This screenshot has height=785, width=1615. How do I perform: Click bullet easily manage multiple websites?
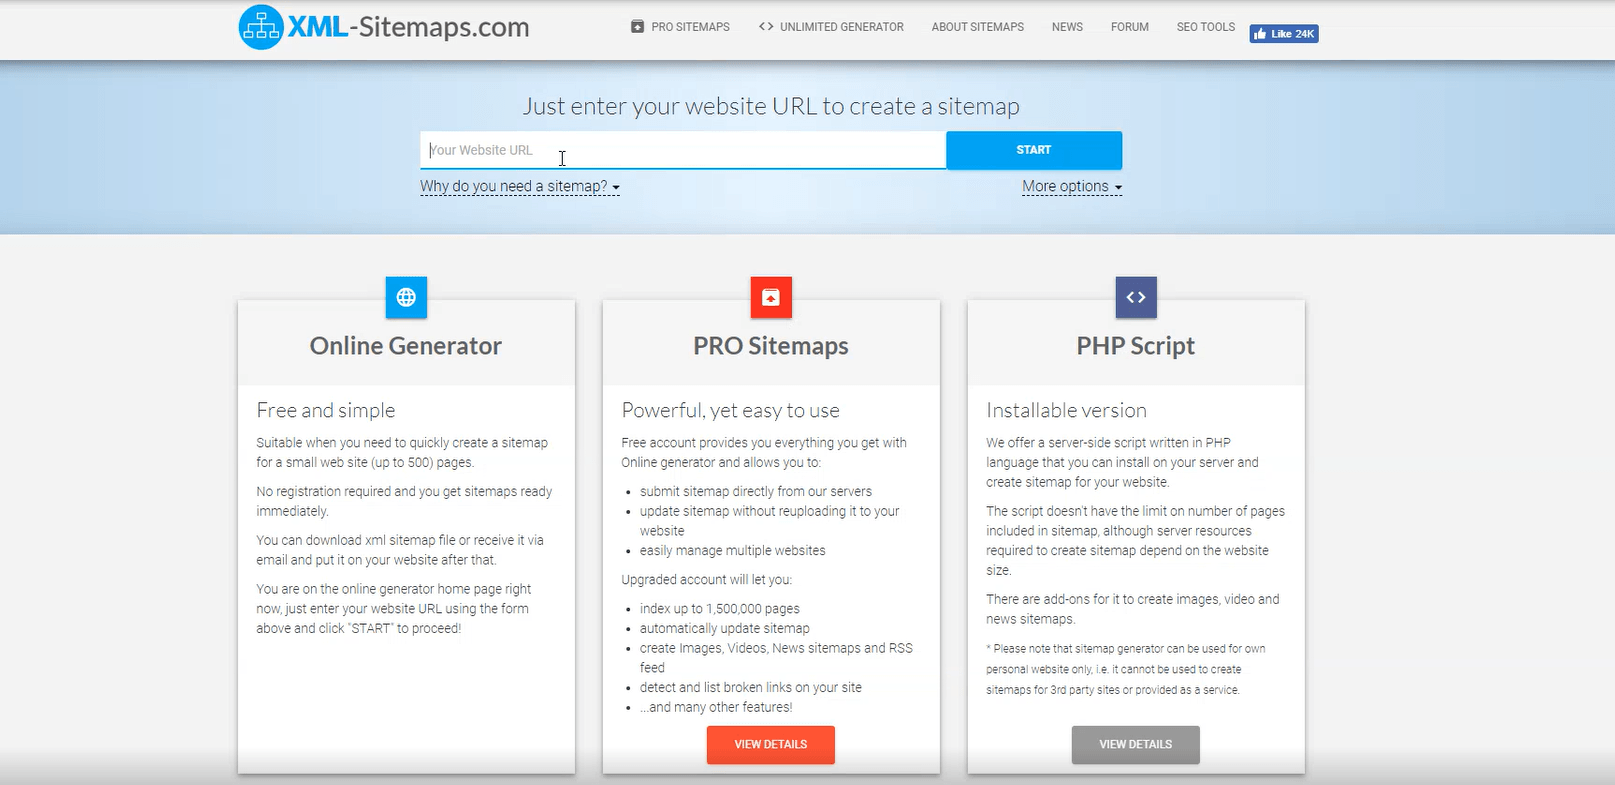[x=733, y=551]
